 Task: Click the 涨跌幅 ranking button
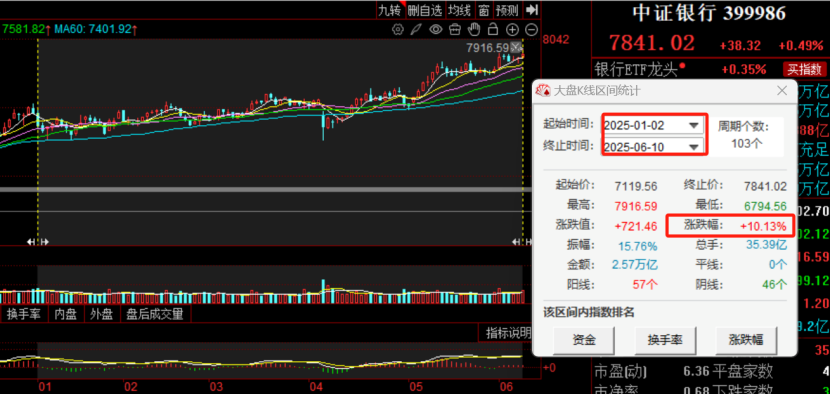click(x=746, y=339)
